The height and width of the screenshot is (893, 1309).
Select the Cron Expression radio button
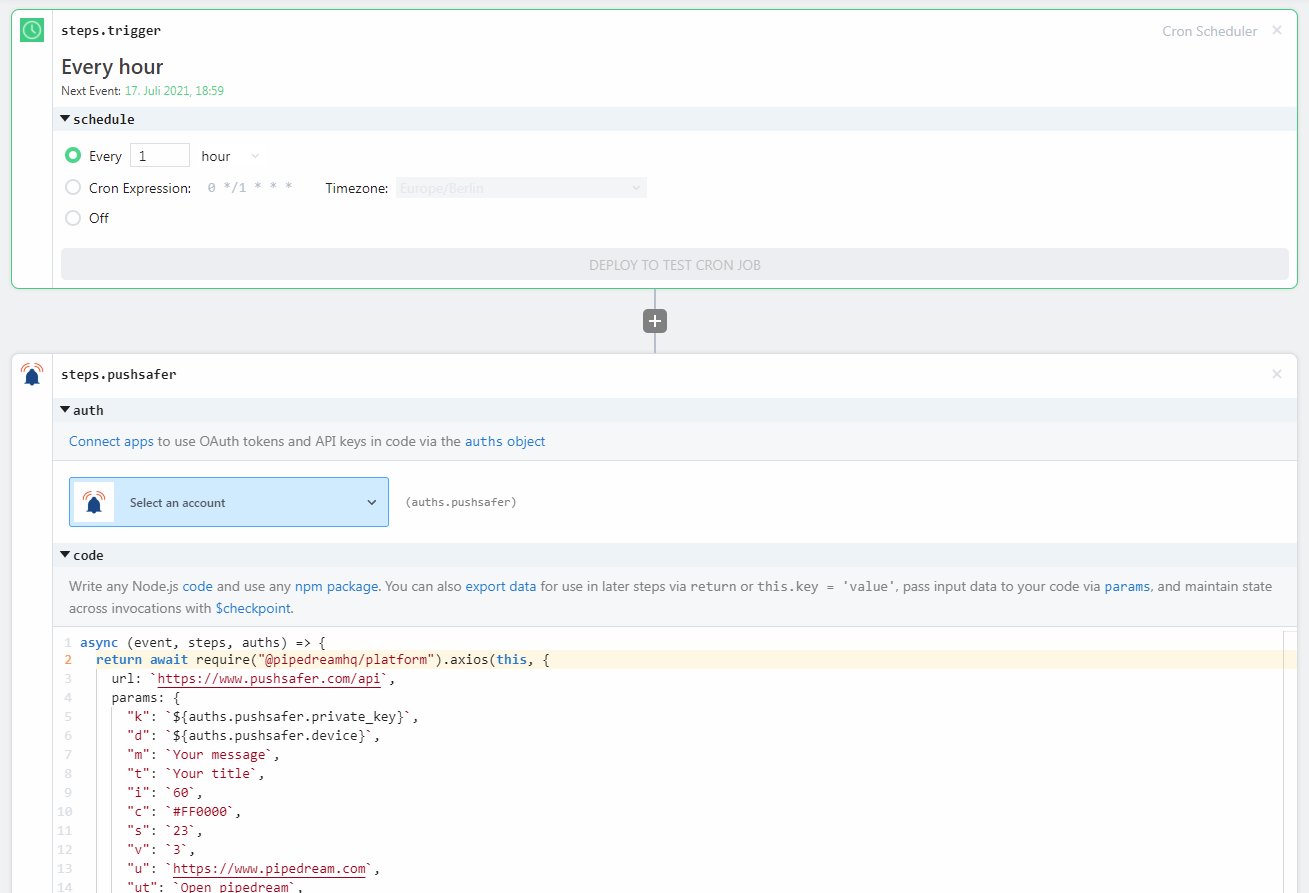click(x=72, y=187)
